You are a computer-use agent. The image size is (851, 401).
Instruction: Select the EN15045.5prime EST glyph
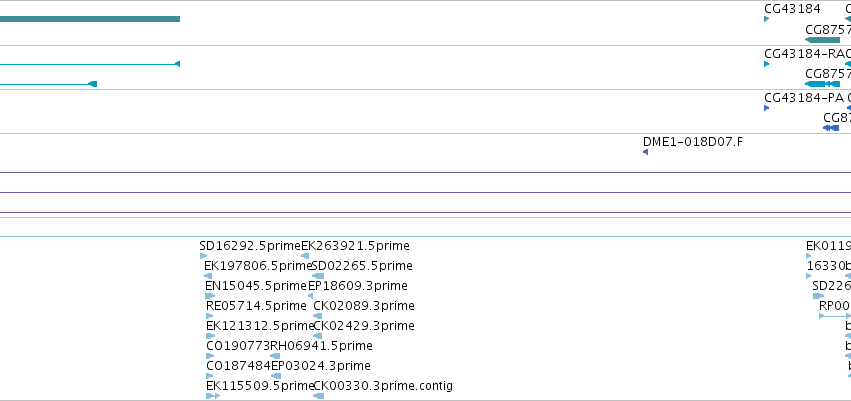(x=210, y=296)
